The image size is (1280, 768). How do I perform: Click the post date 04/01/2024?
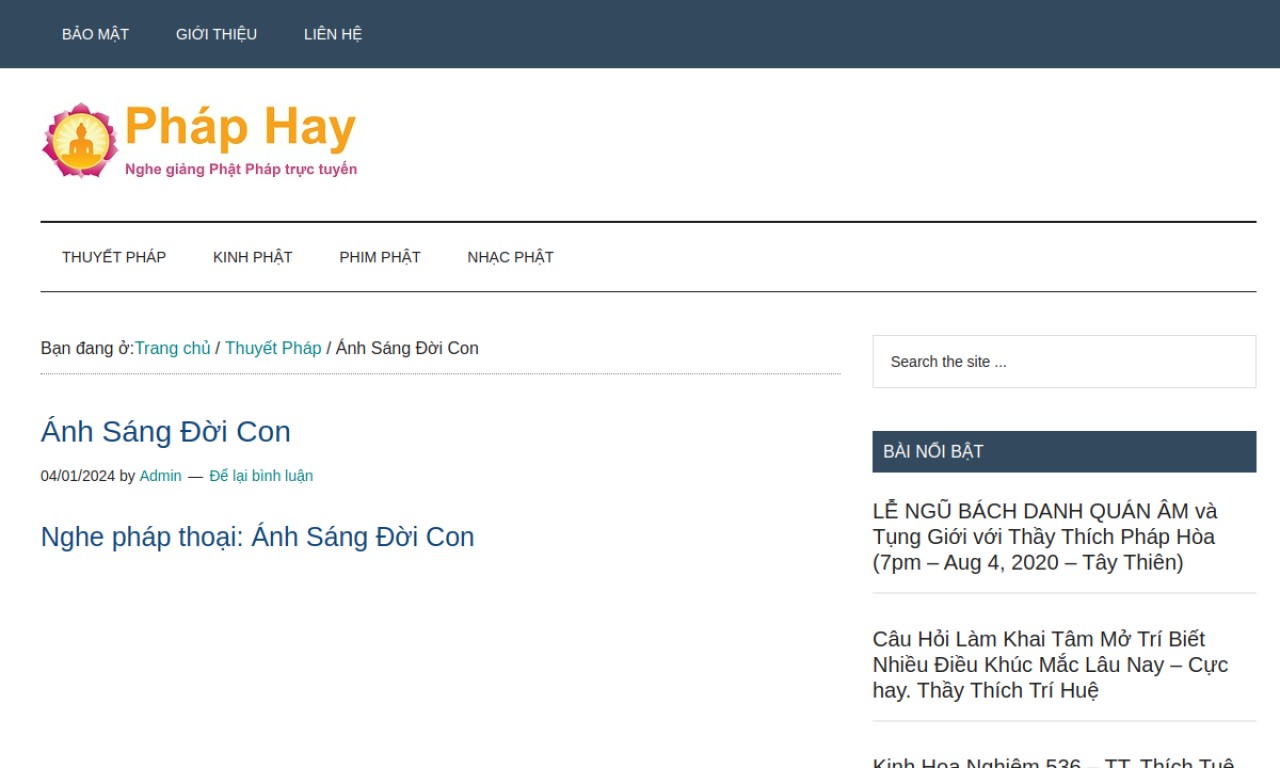pyautogui.click(x=78, y=476)
